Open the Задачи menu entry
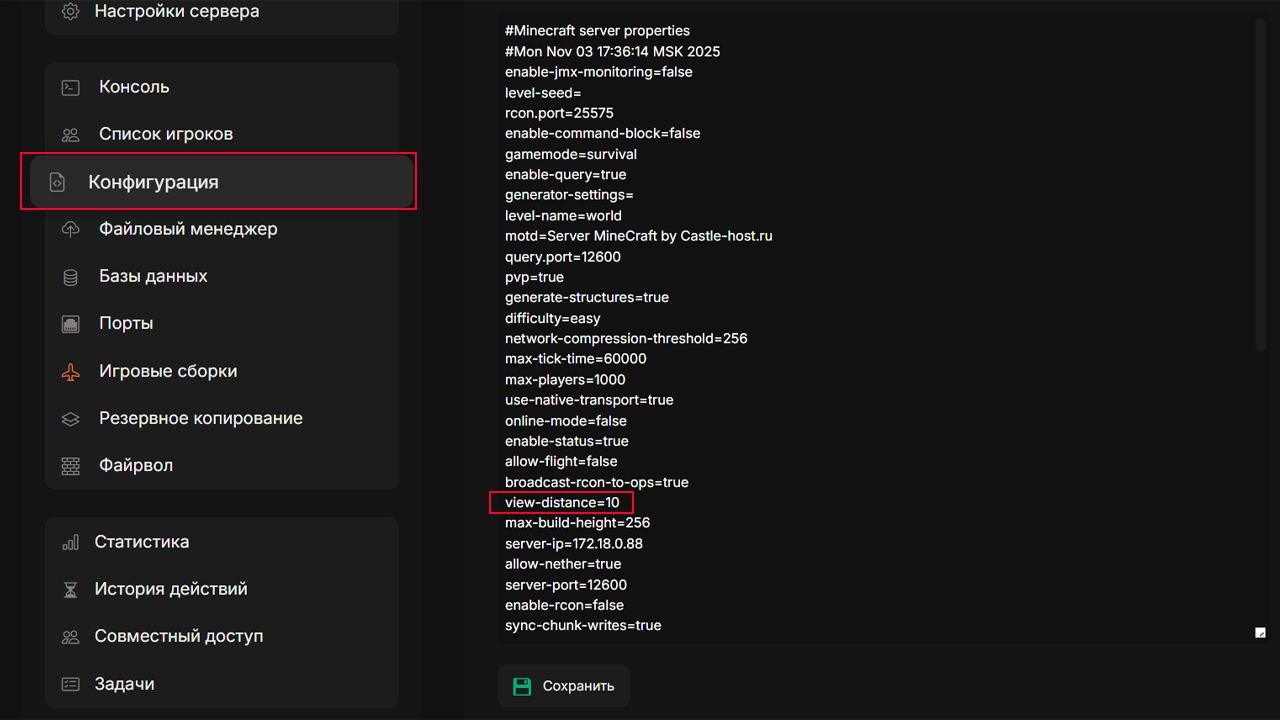 point(124,684)
